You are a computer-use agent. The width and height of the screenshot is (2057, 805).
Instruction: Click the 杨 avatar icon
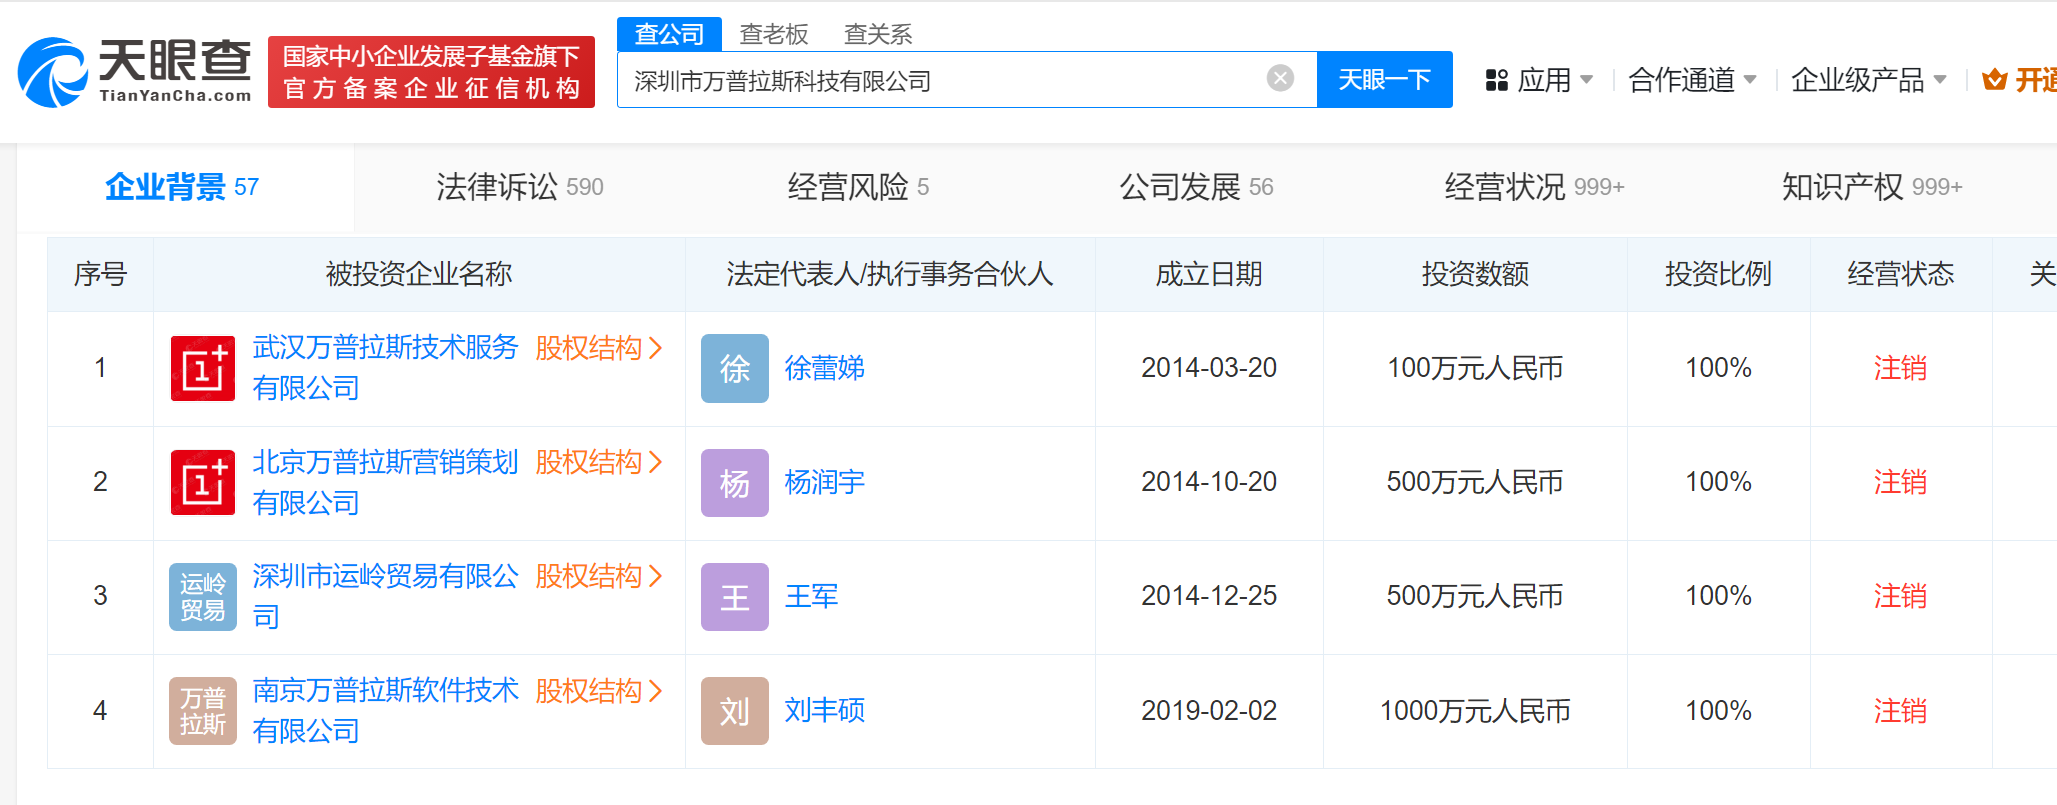pyautogui.click(x=735, y=483)
